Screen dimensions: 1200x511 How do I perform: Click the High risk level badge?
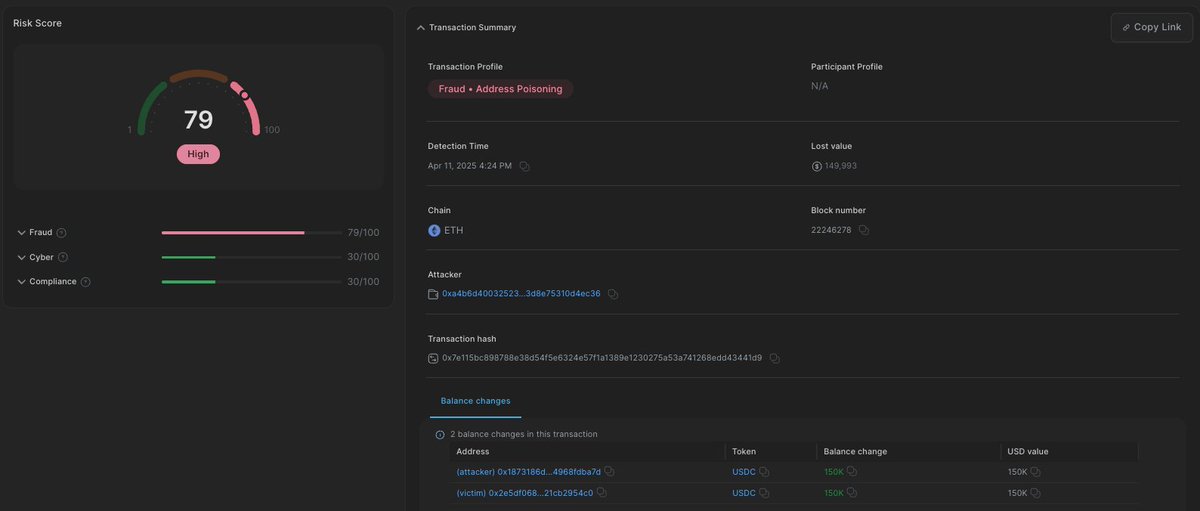click(x=198, y=154)
